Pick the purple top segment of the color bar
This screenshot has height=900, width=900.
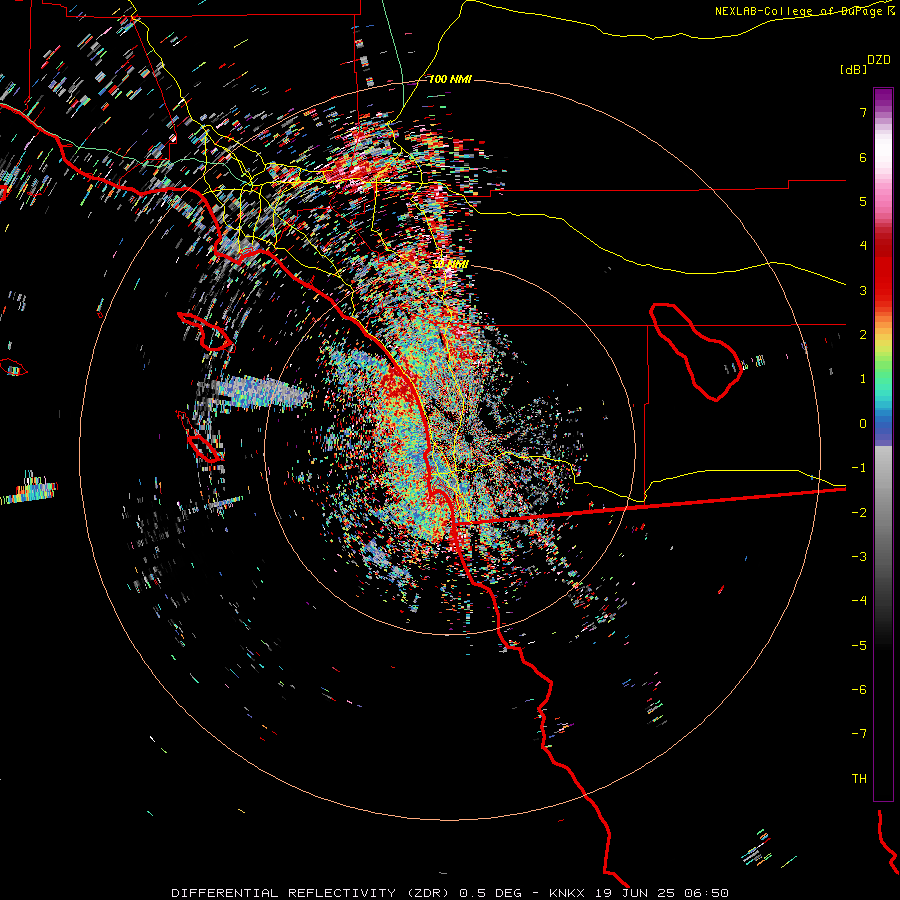tap(883, 98)
